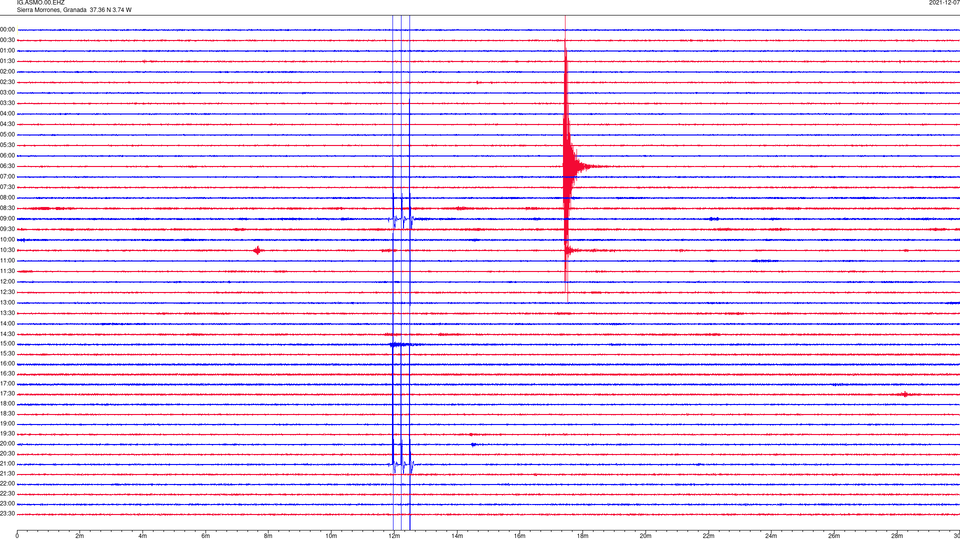Click the "14:30" trace time label
This screenshot has height=540, width=960.
pos(7,334)
